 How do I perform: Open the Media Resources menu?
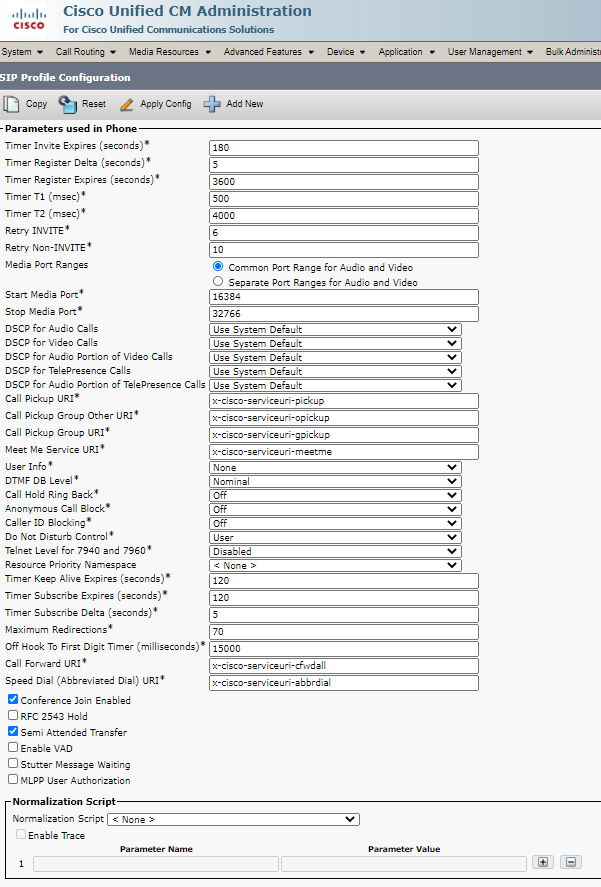pos(168,52)
